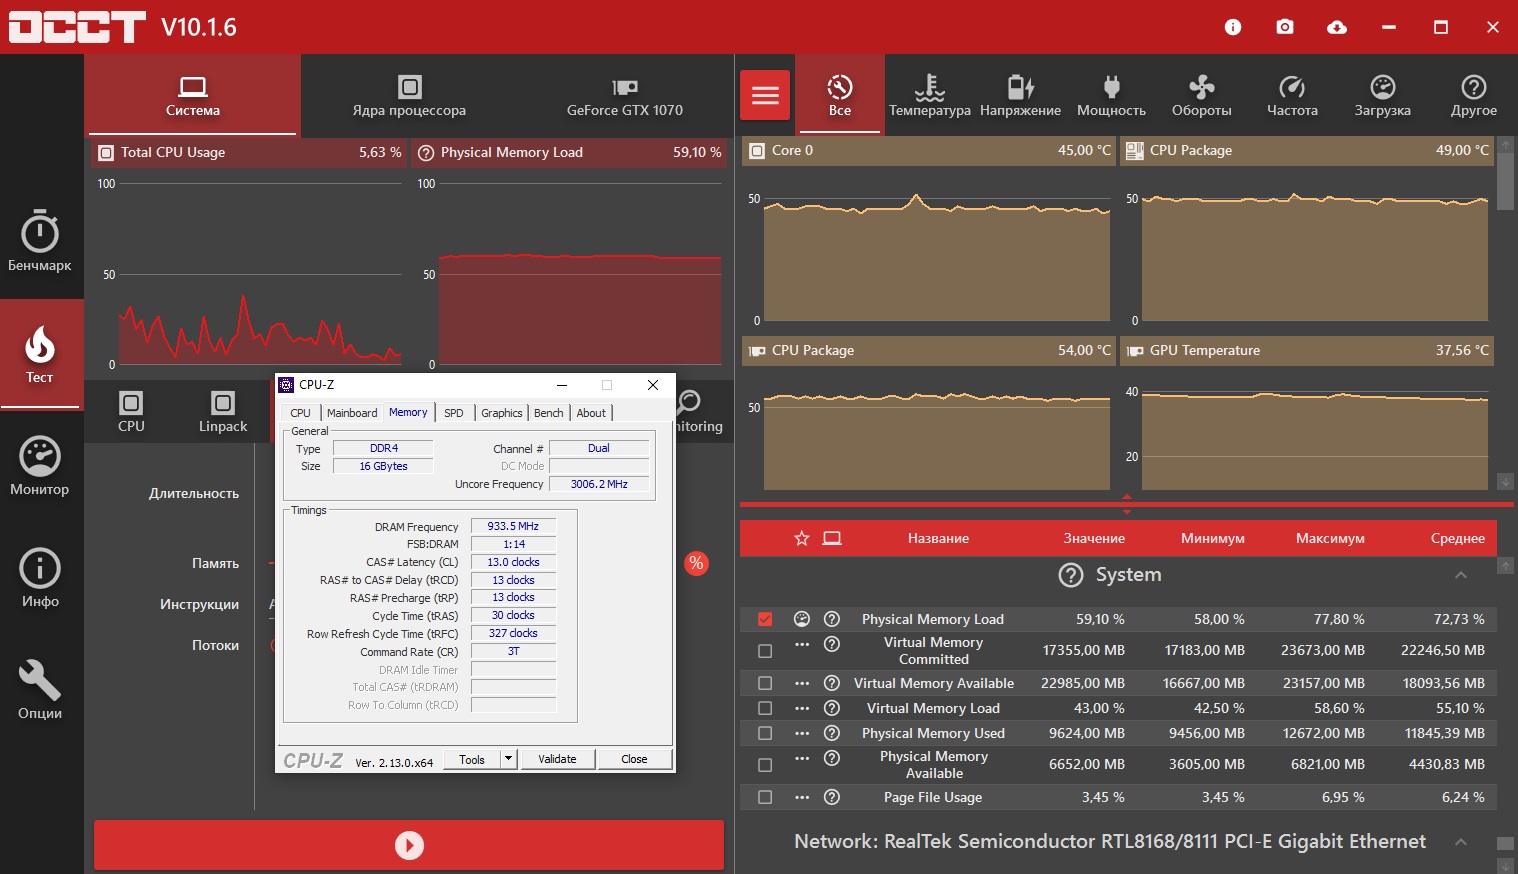Select the Тест flame section
Viewport: 1518px width, 874px height.
coord(40,354)
